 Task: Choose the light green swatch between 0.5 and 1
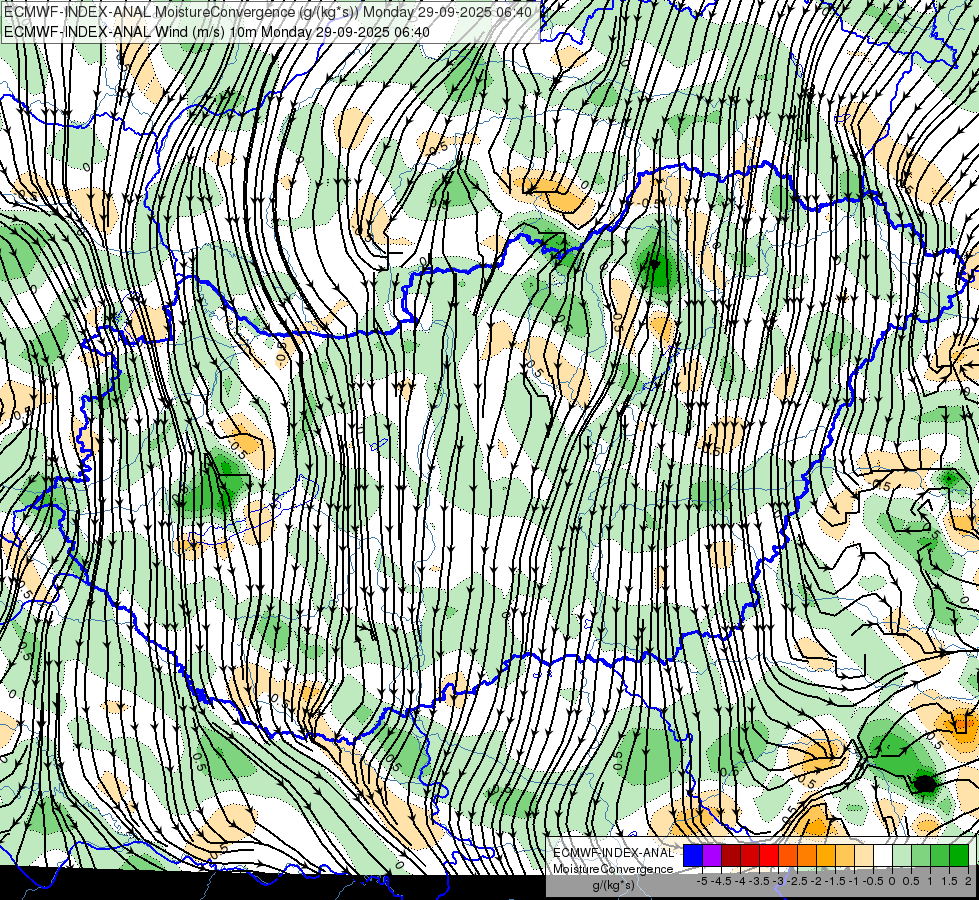[x=921, y=855]
